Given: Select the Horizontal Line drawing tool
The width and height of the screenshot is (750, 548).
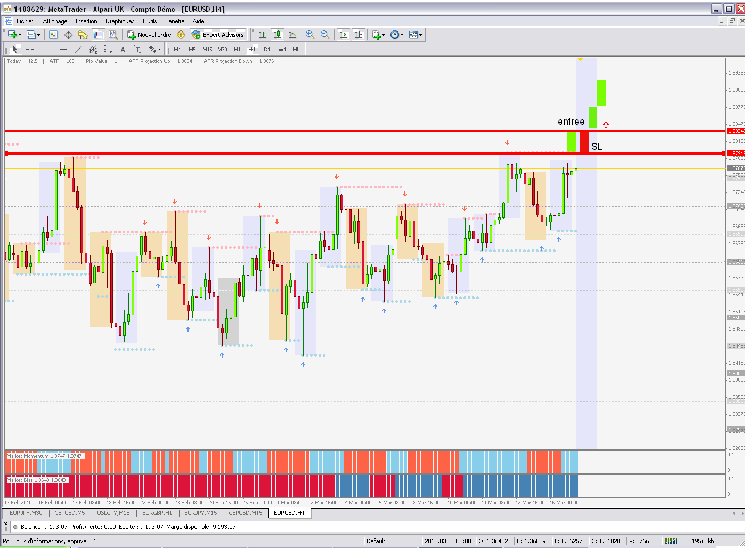Looking at the screenshot, I should coord(63,49).
